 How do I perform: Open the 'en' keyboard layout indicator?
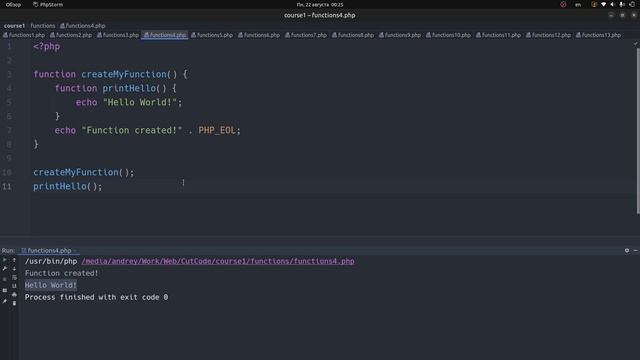(578, 4)
